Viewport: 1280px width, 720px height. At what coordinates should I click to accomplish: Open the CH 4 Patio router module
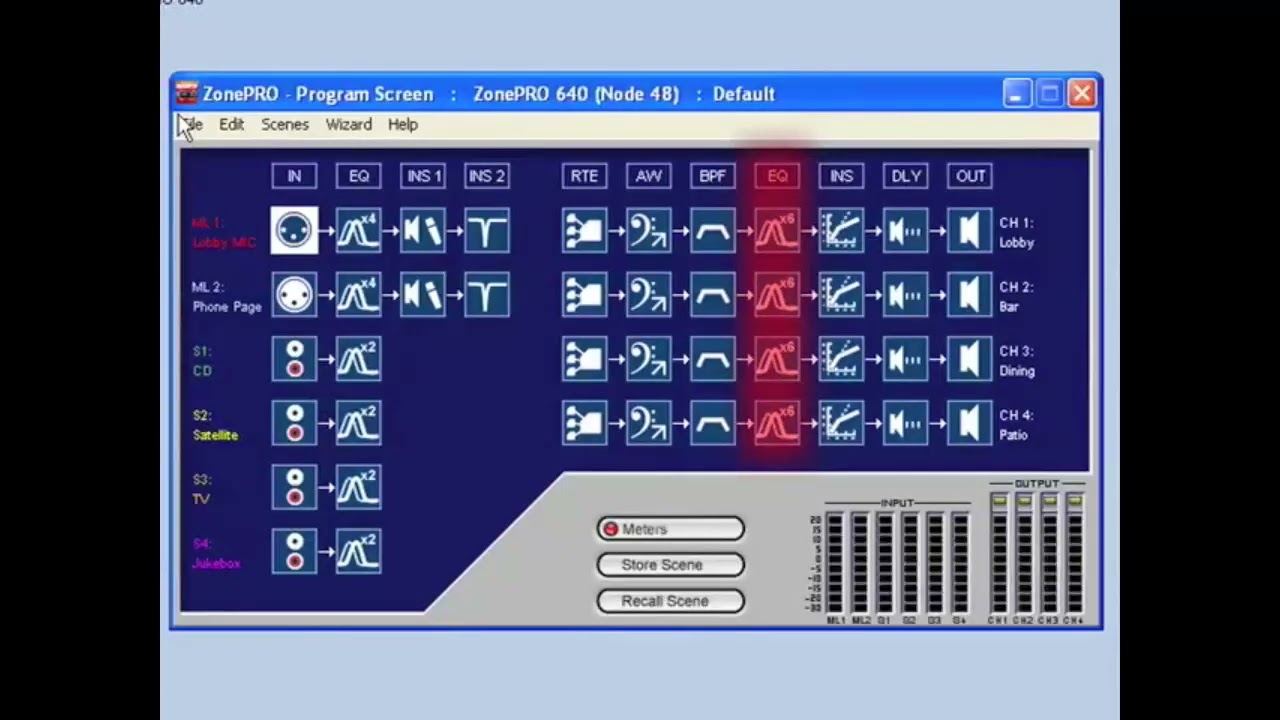click(x=584, y=423)
